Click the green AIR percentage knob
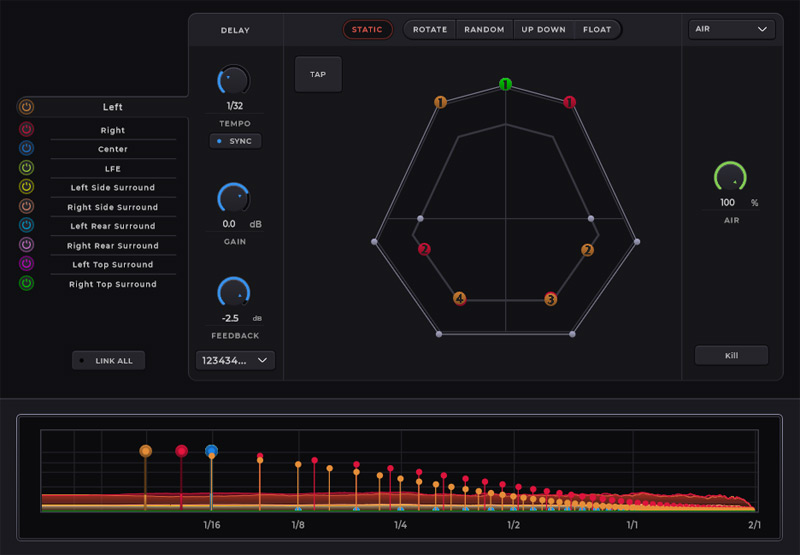The height and width of the screenshot is (555, 800). pos(731,177)
